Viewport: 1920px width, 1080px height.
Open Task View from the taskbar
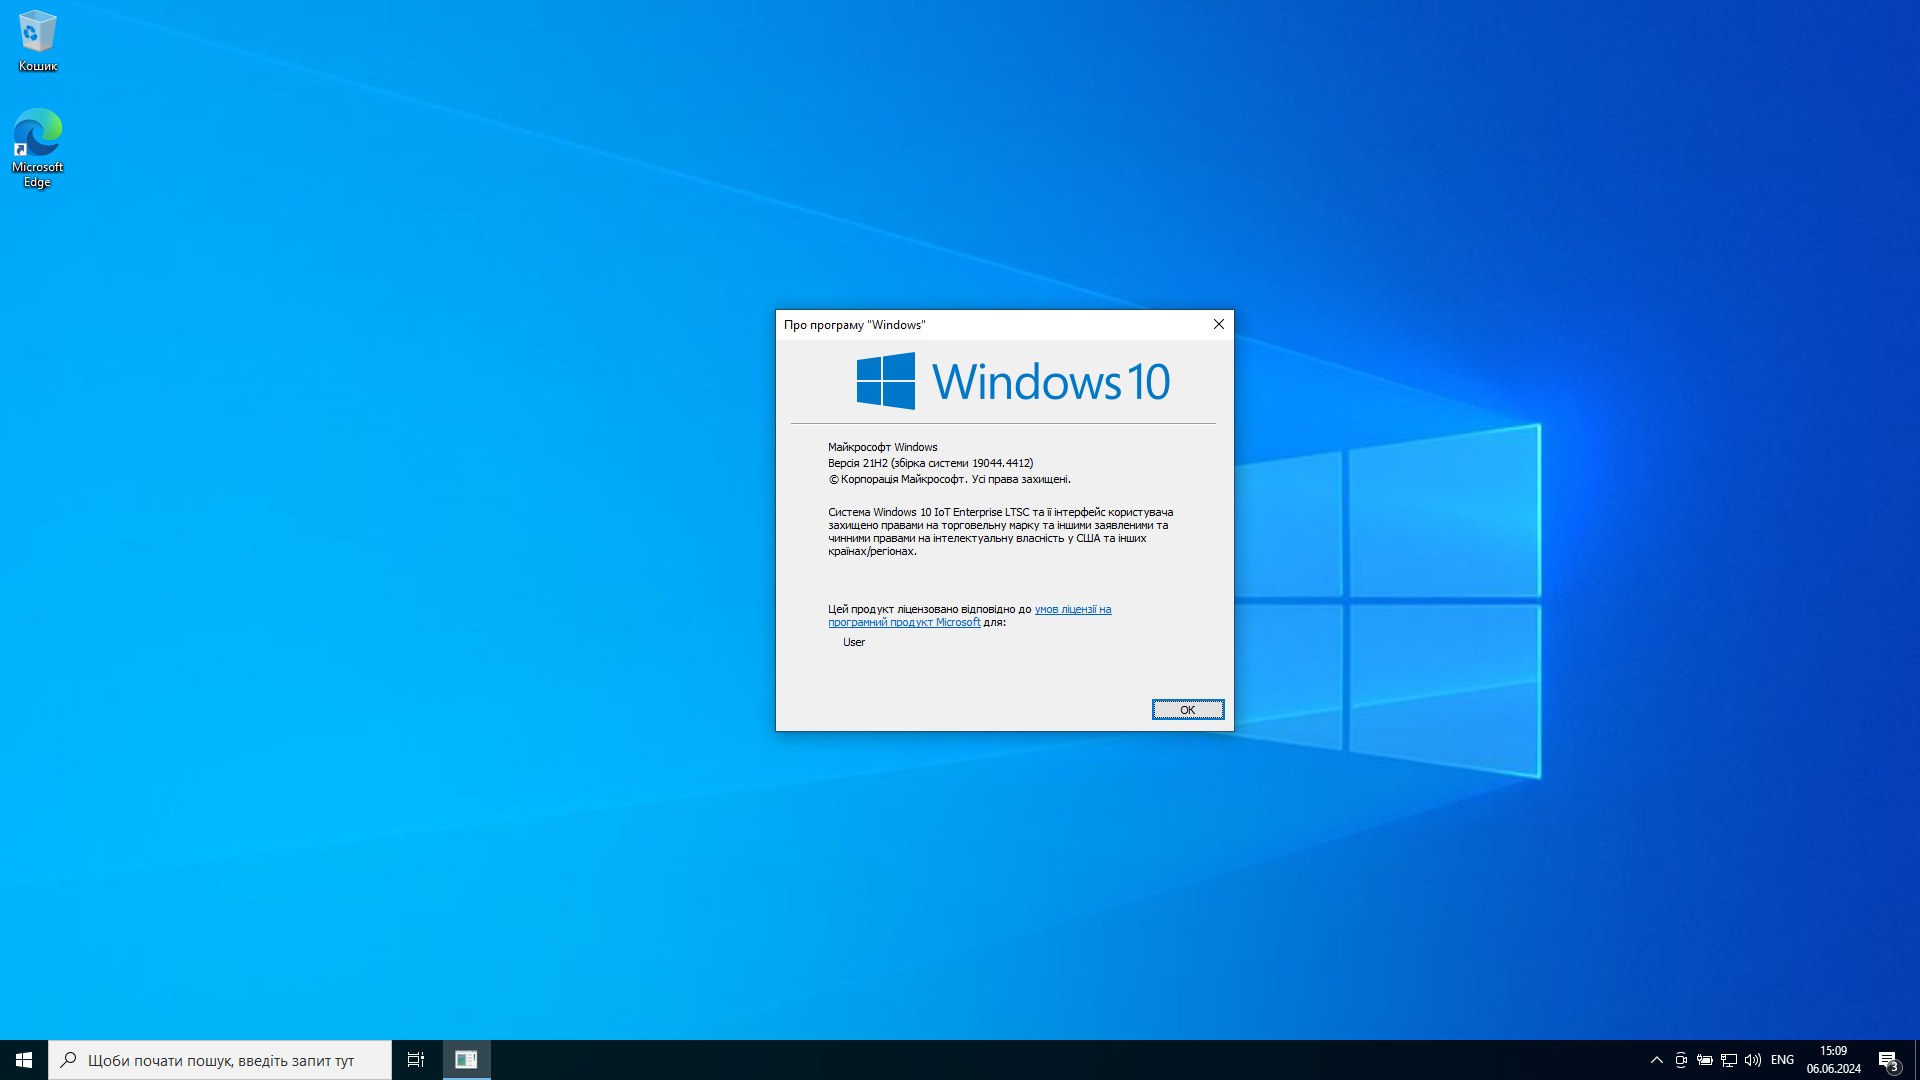click(x=416, y=1060)
